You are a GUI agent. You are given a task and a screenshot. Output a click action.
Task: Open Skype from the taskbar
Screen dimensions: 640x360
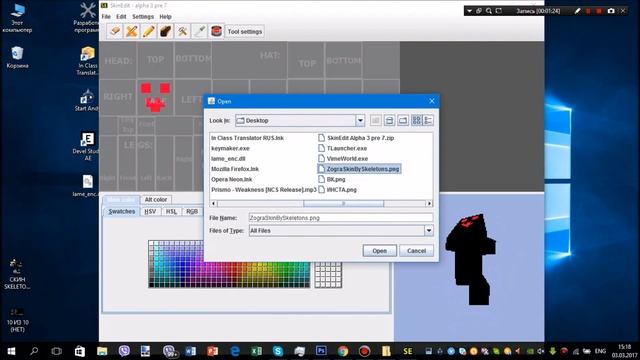click(x=278, y=351)
